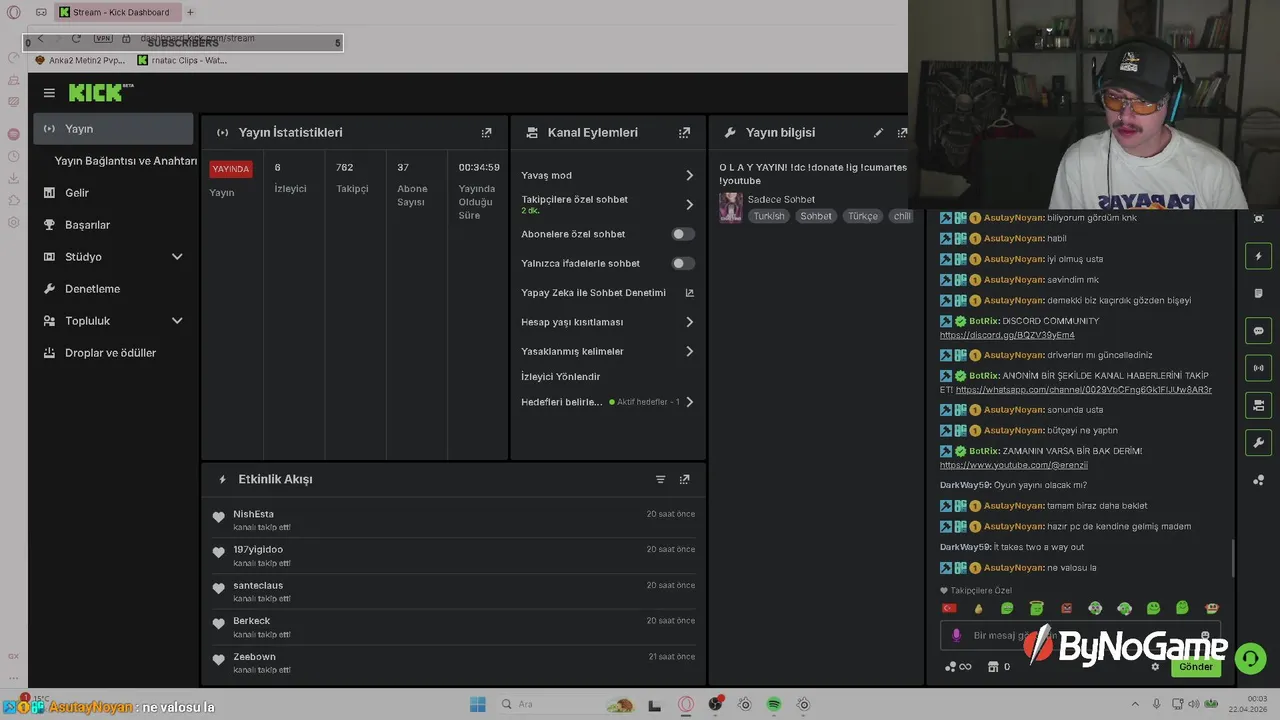Pop out the Yayın İstatistikleri panel
Viewport: 1280px width, 720px height.
pyautogui.click(x=487, y=132)
